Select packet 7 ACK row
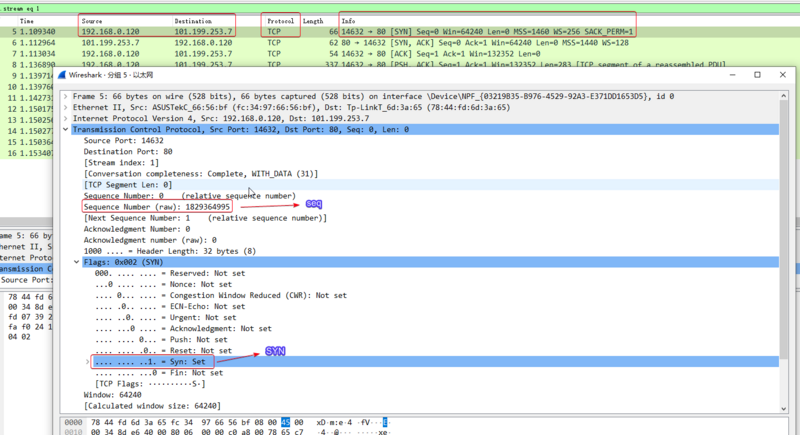Screen dimensions: 800x435 pyautogui.click(x=400, y=54)
